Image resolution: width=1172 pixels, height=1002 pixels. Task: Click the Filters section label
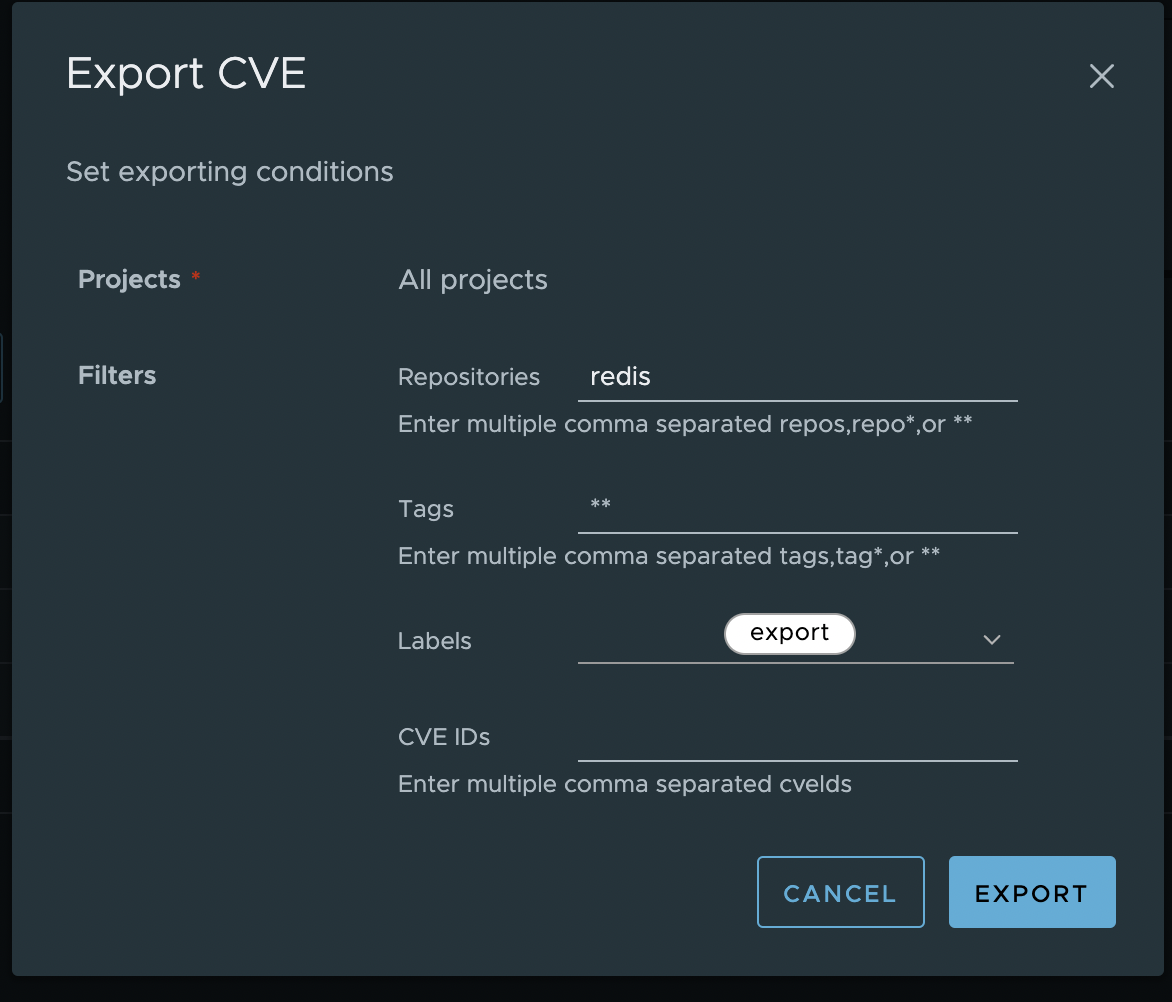pos(116,375)
